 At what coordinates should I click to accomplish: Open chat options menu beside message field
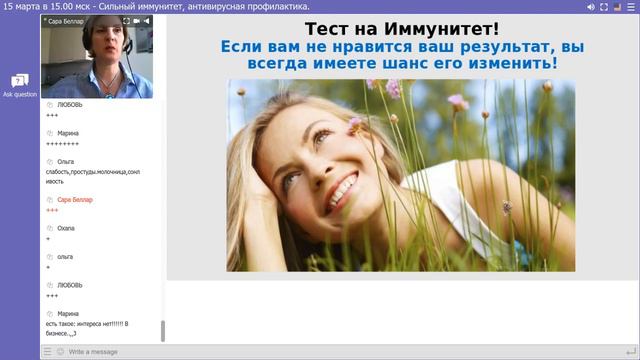[x=48, y=351]
